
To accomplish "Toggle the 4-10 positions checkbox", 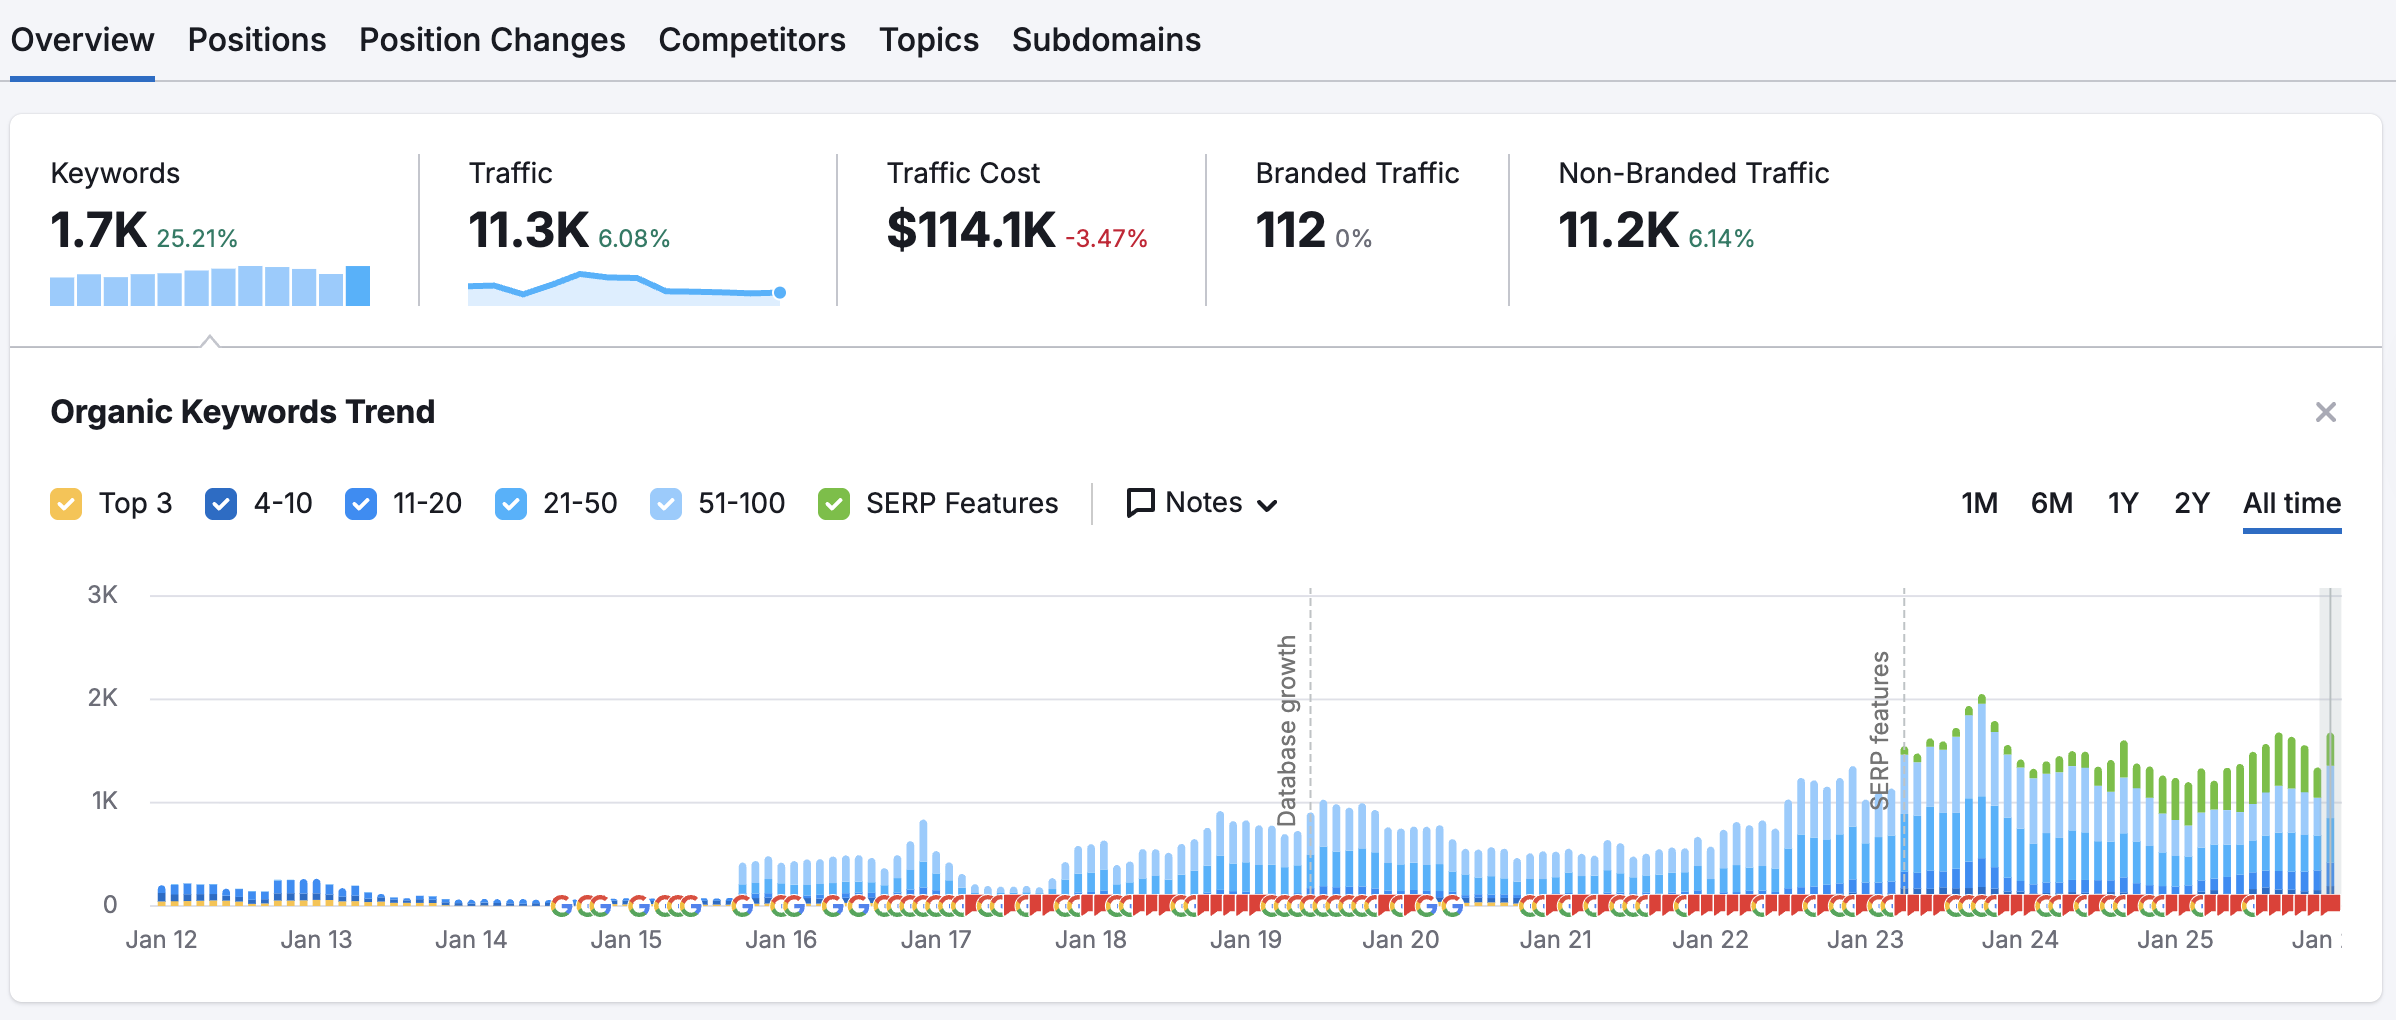I will (x=221, y=503).
